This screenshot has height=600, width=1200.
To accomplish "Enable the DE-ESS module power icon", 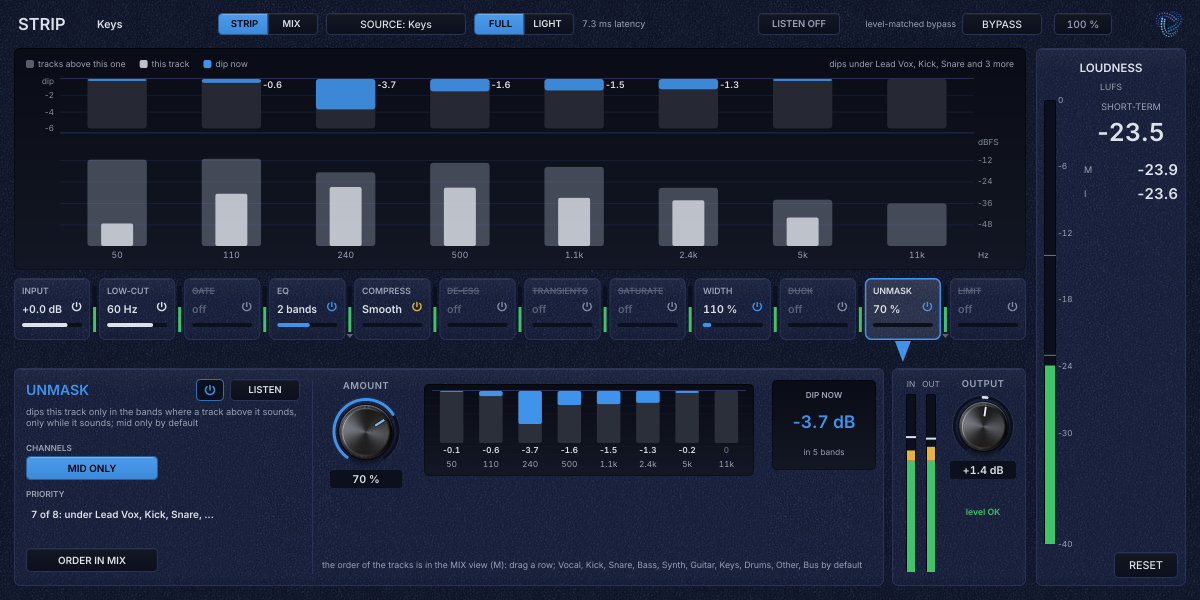I will [501, 308].
